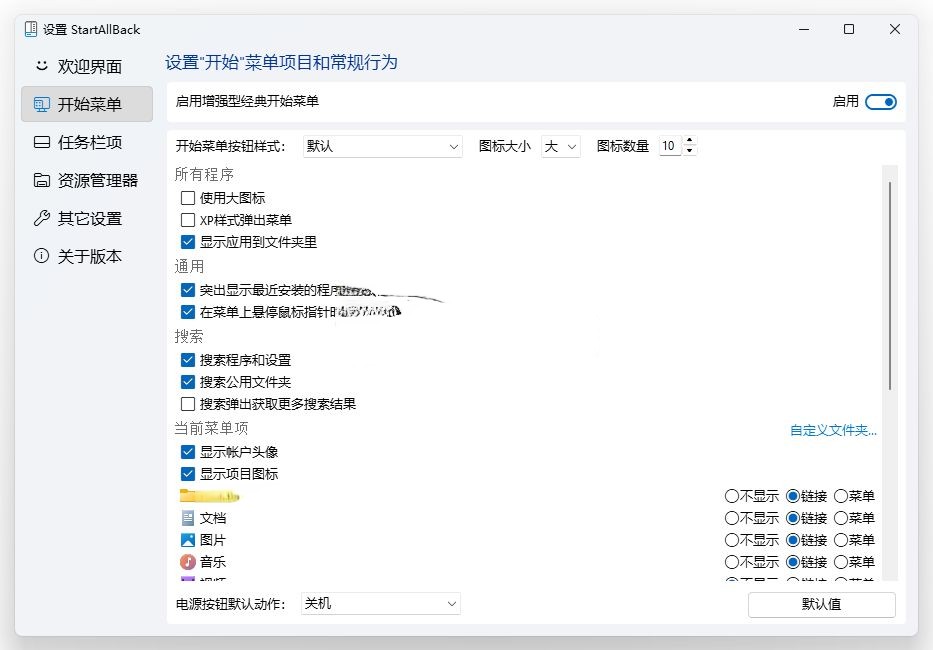Click the 设置"开始"菜单项目和常规行为 page title

point(281,62)
